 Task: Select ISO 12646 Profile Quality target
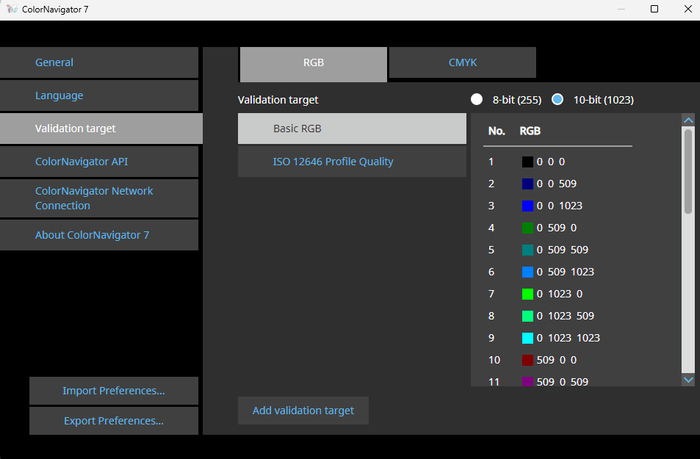click(352, 162)
